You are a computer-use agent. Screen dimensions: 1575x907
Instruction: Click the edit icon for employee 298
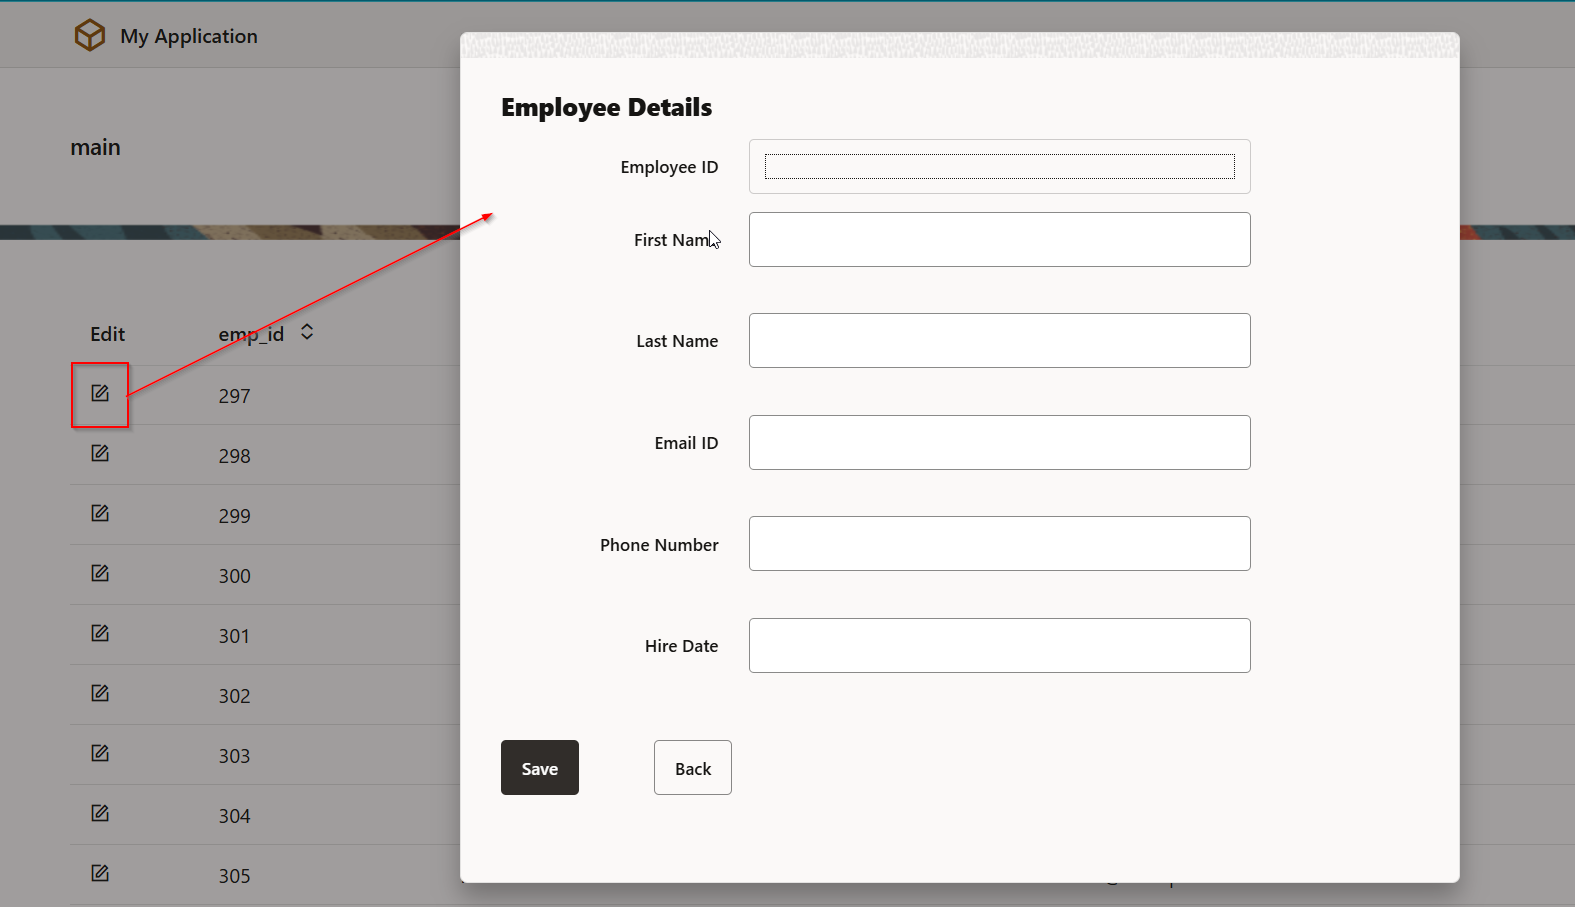(100, 454)
